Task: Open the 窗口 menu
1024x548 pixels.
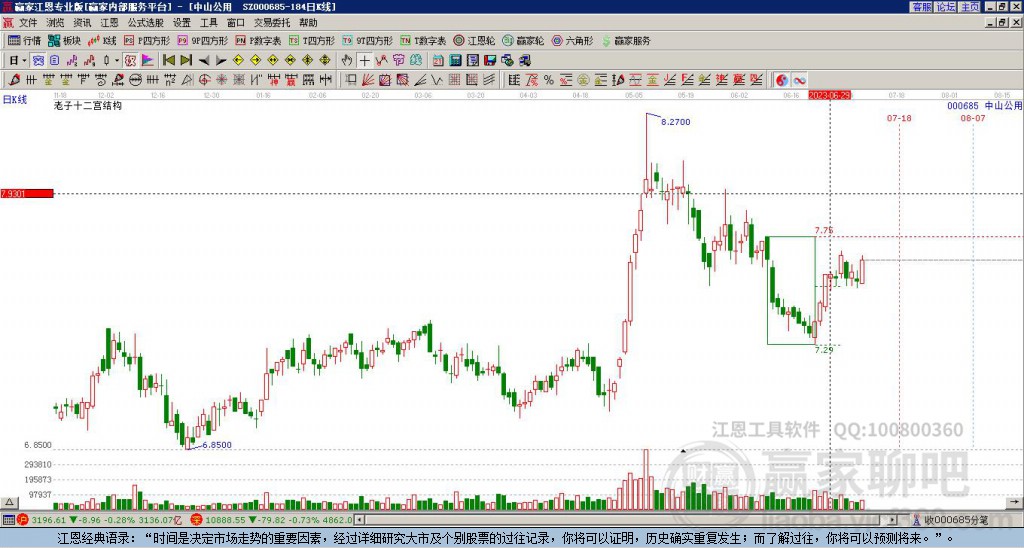Action: pyautogui.click(x=236, y=23)
